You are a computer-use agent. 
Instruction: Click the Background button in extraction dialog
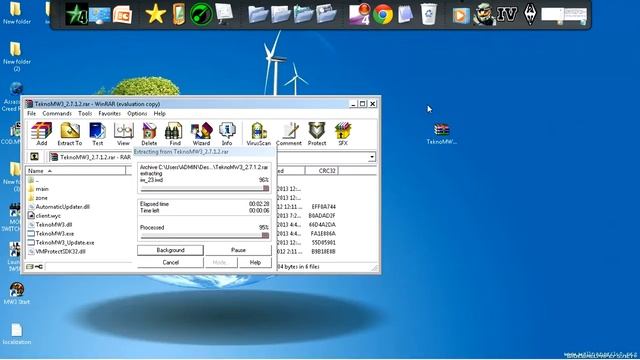click(170, 250)
